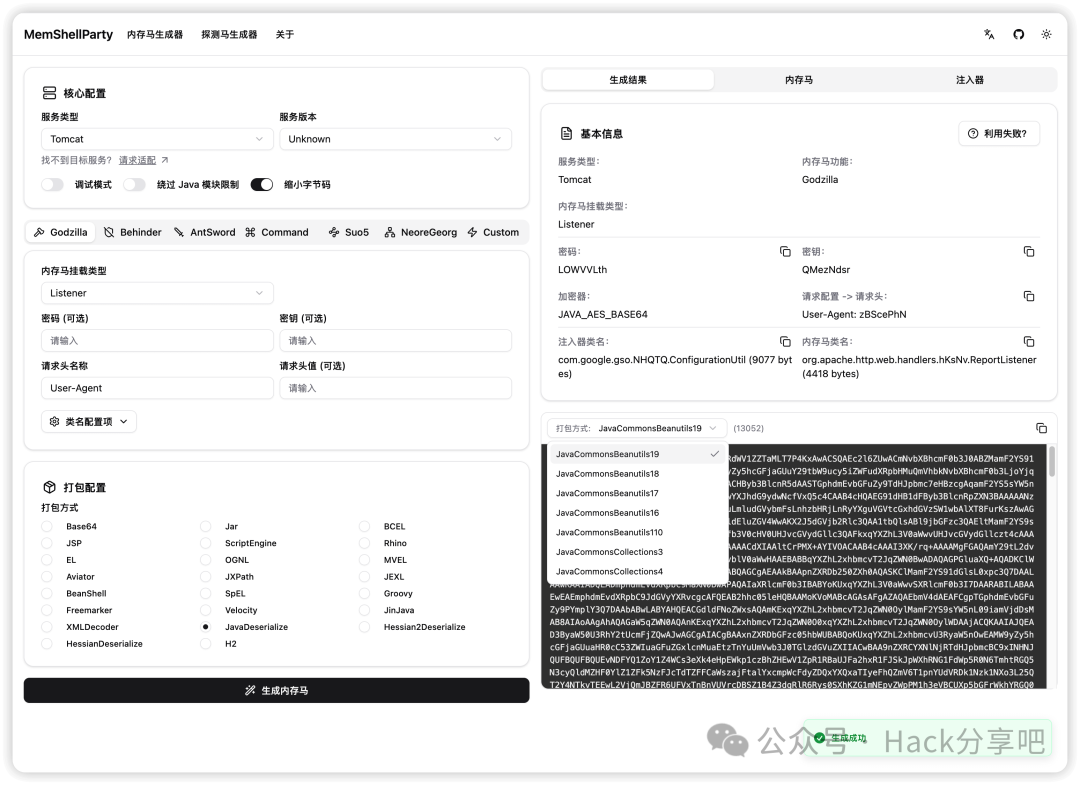Toggle bypass Java module restriction switch
The width and height of the screenshot is (1080, 785).
point(134,185)
